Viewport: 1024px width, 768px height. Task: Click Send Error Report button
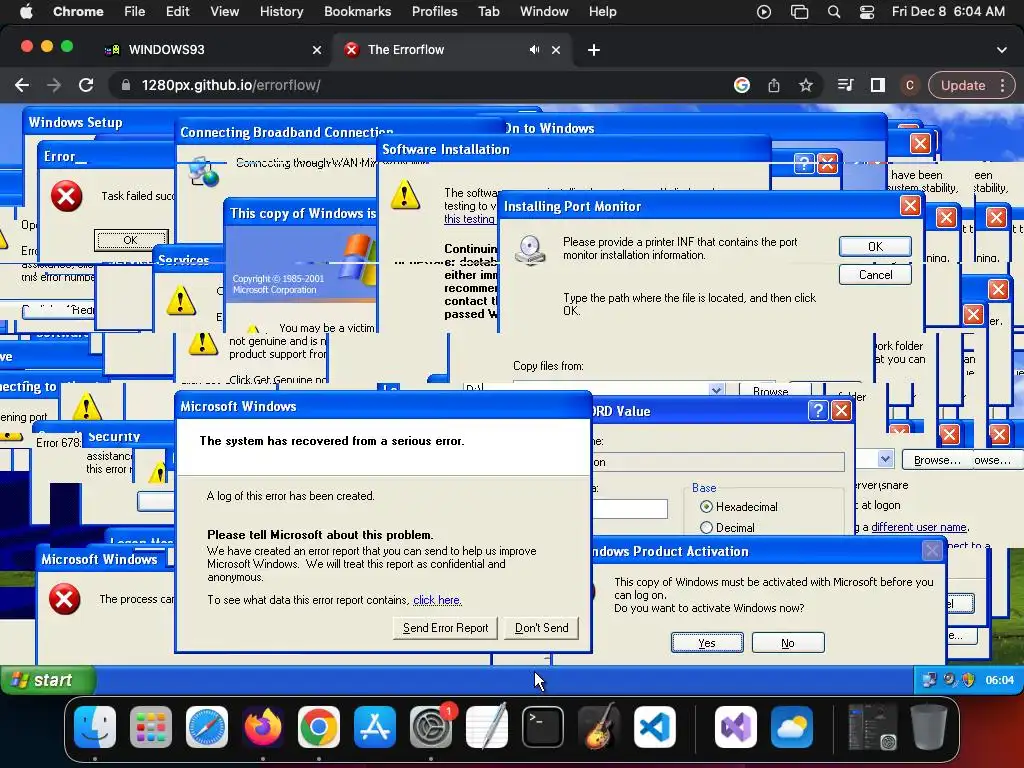(445, 628)
